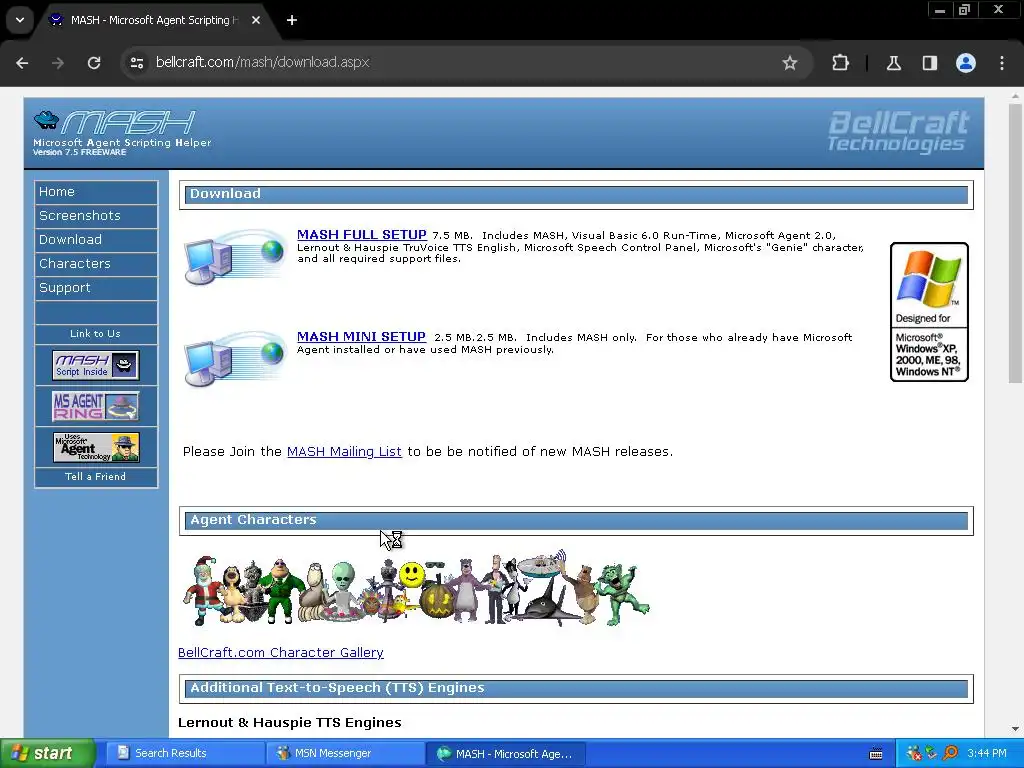
Task: Click the page vertical scrollbar thumb
Action: [x=1015, y=244]
